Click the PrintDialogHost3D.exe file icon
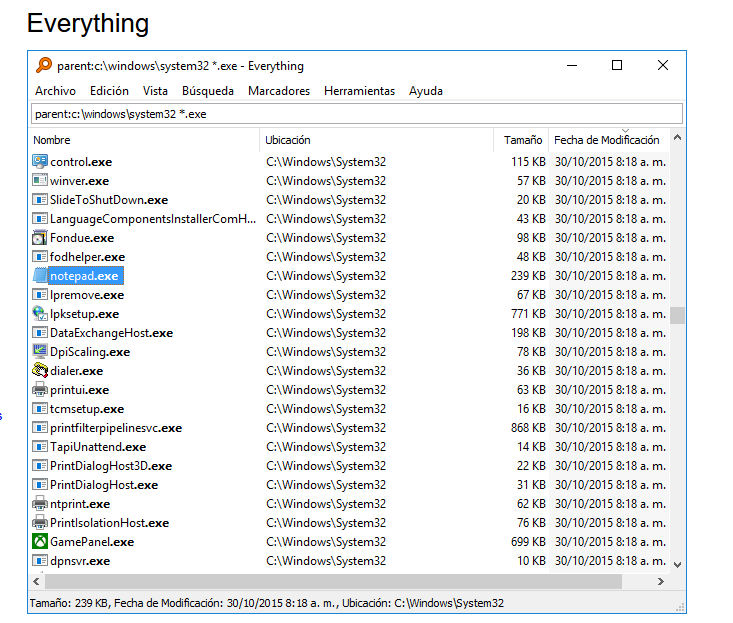The width and height of the screenshot is (733, 623). [40, 466]
